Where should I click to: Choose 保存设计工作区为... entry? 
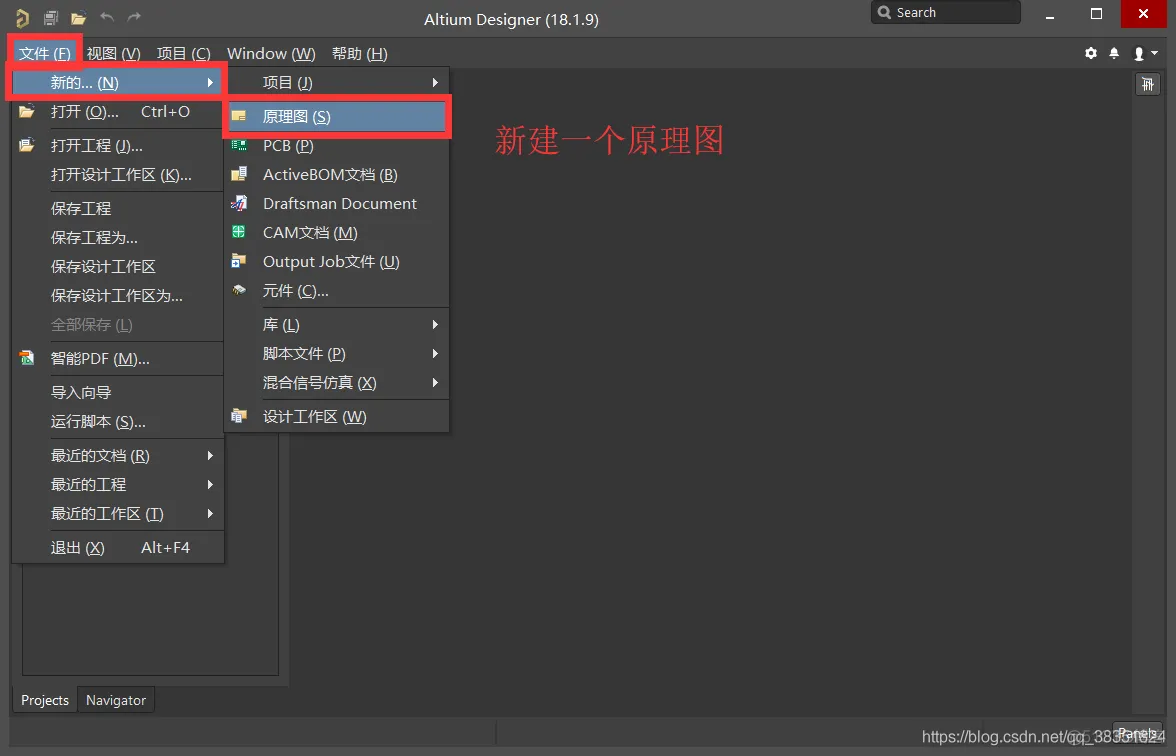pyautogui.click(x=118, y=296)
